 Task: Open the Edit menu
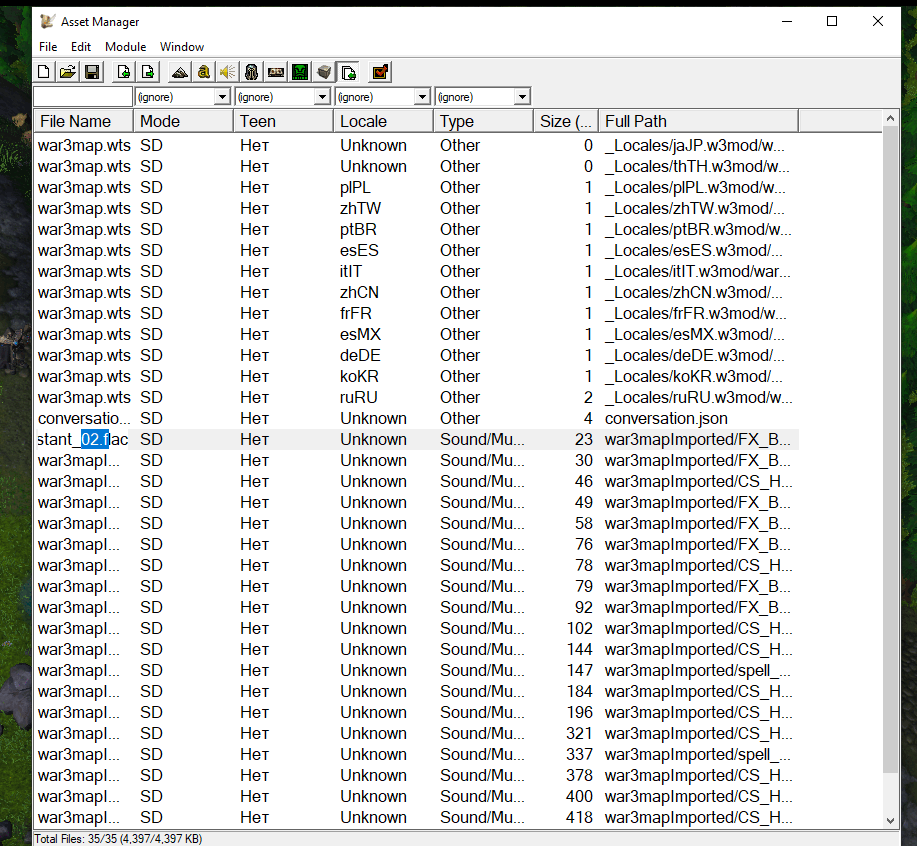pos(81,47)
